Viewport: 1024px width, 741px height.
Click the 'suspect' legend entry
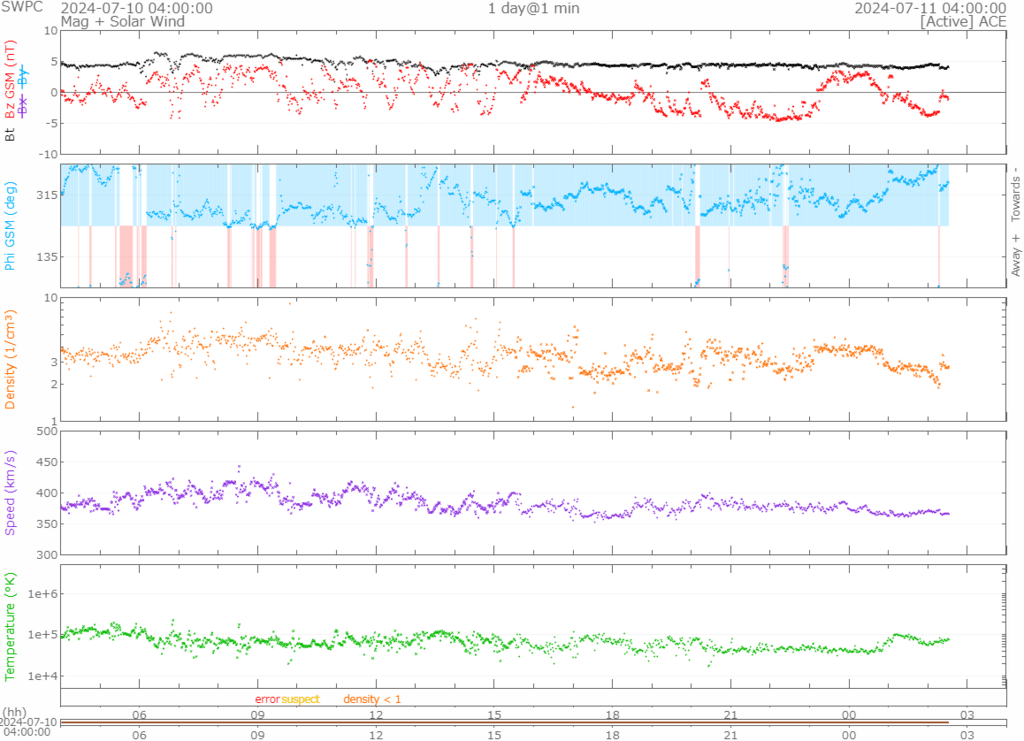click(x=300, y=699)
